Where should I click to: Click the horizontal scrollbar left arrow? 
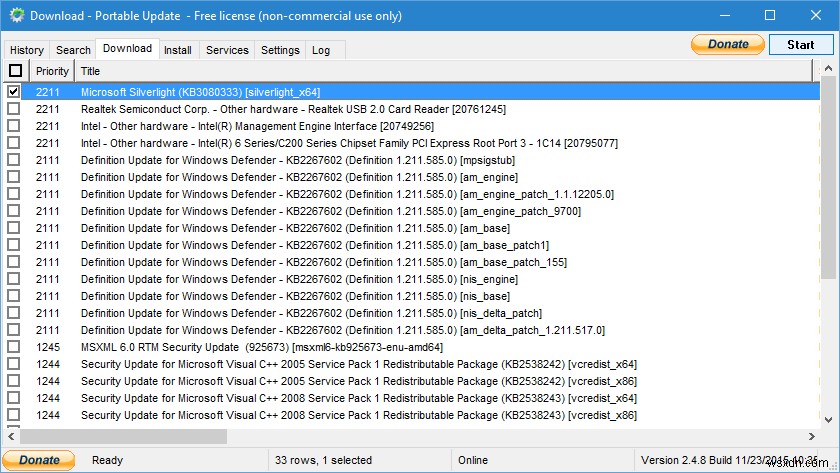click(x=11, y=436)
